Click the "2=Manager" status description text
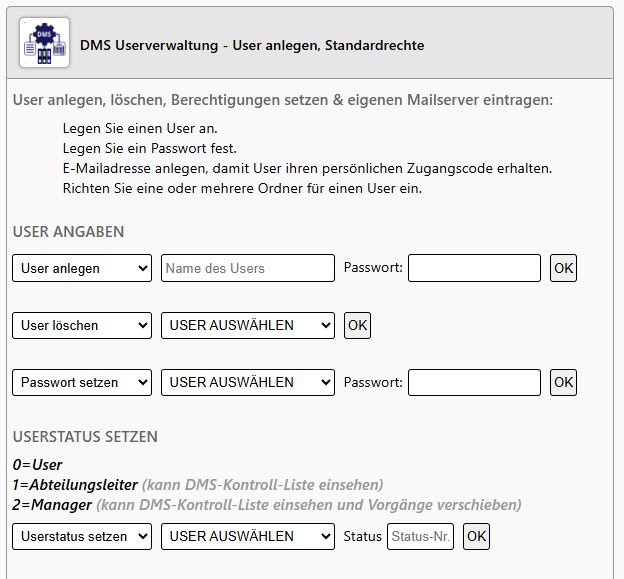 point(52,505)
